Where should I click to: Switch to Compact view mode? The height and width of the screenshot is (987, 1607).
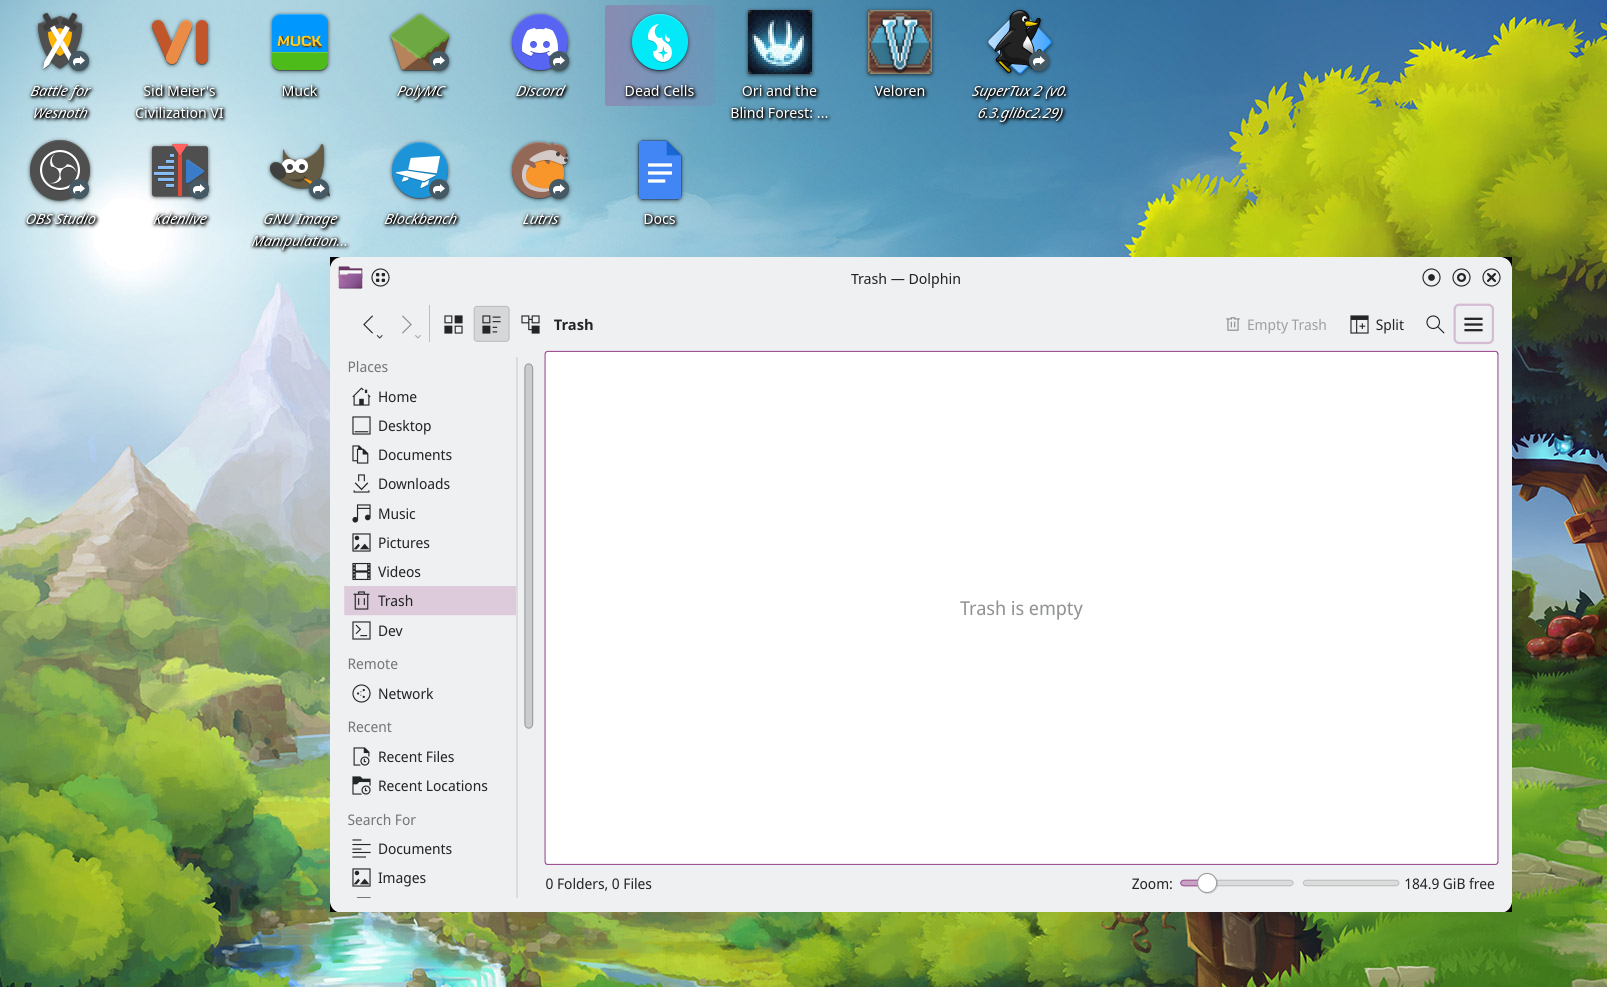491,324
